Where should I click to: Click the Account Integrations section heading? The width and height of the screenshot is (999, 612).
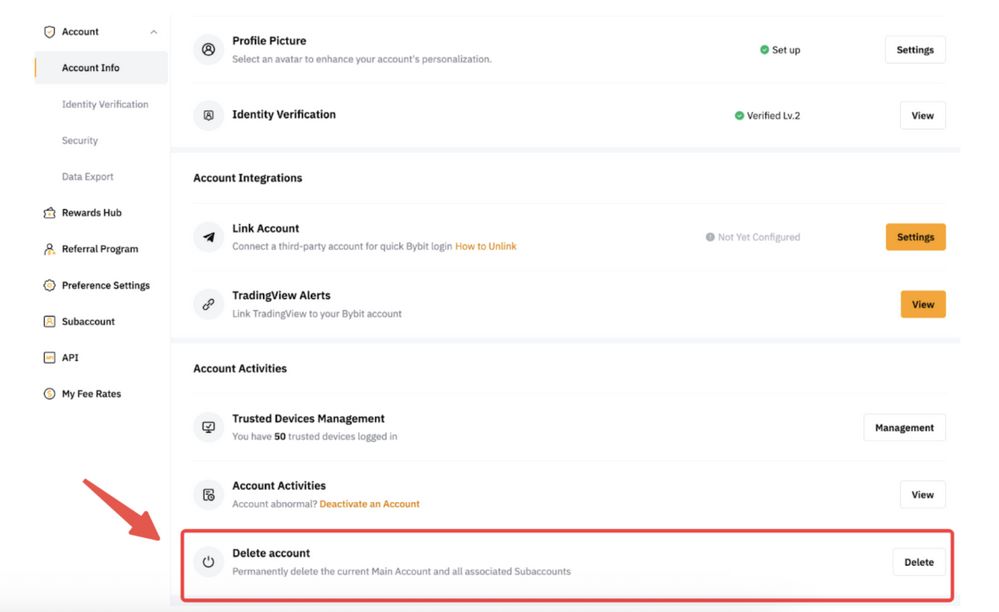tap(248, 178)
